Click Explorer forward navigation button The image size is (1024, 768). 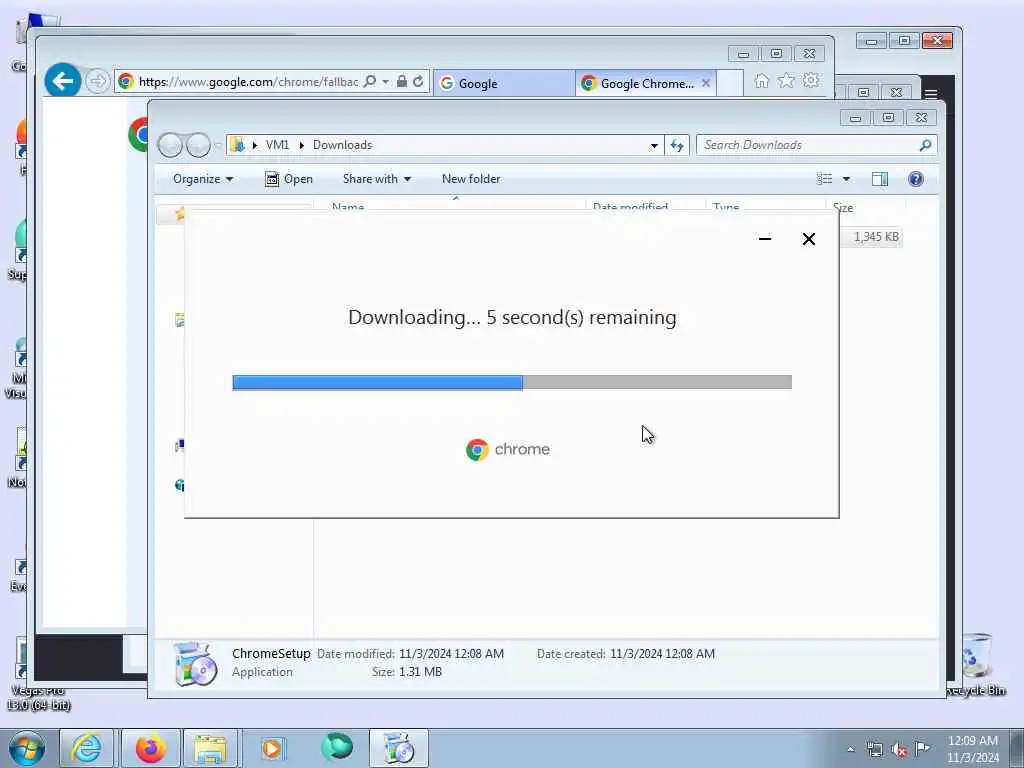point(199,145)
